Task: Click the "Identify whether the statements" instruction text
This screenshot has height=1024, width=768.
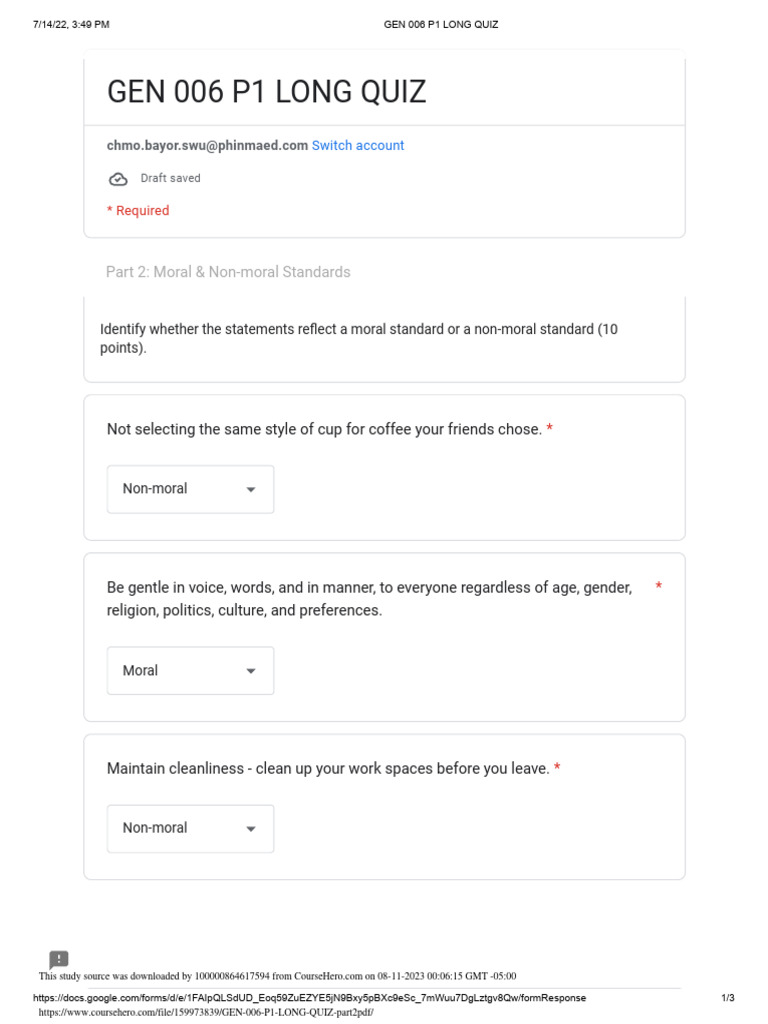Action: point(359,338)
